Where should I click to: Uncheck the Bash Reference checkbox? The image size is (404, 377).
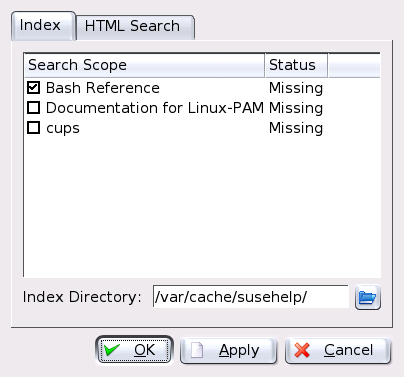tap(33, 88)
